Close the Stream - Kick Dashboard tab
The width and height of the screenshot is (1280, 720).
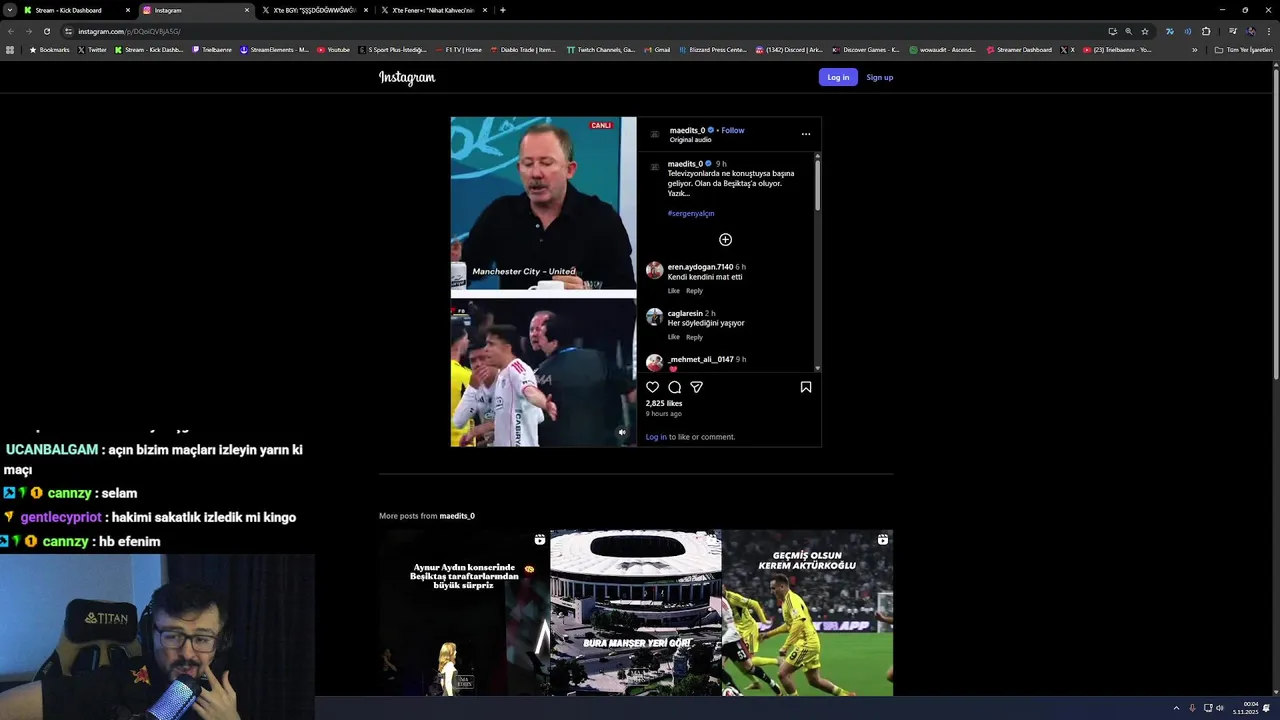coord(128,10)
